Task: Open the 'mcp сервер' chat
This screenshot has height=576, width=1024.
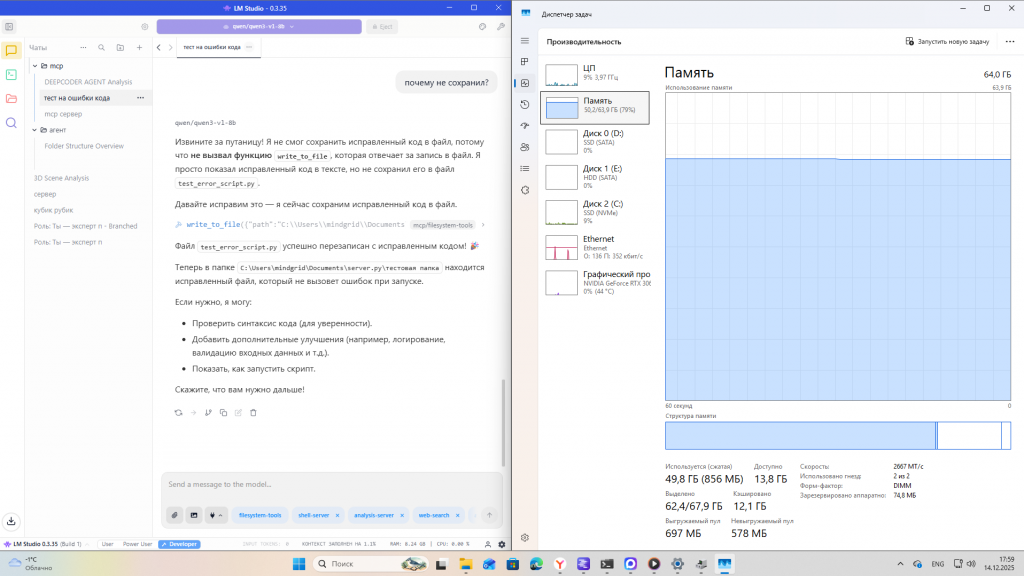Action: point(63,114)
